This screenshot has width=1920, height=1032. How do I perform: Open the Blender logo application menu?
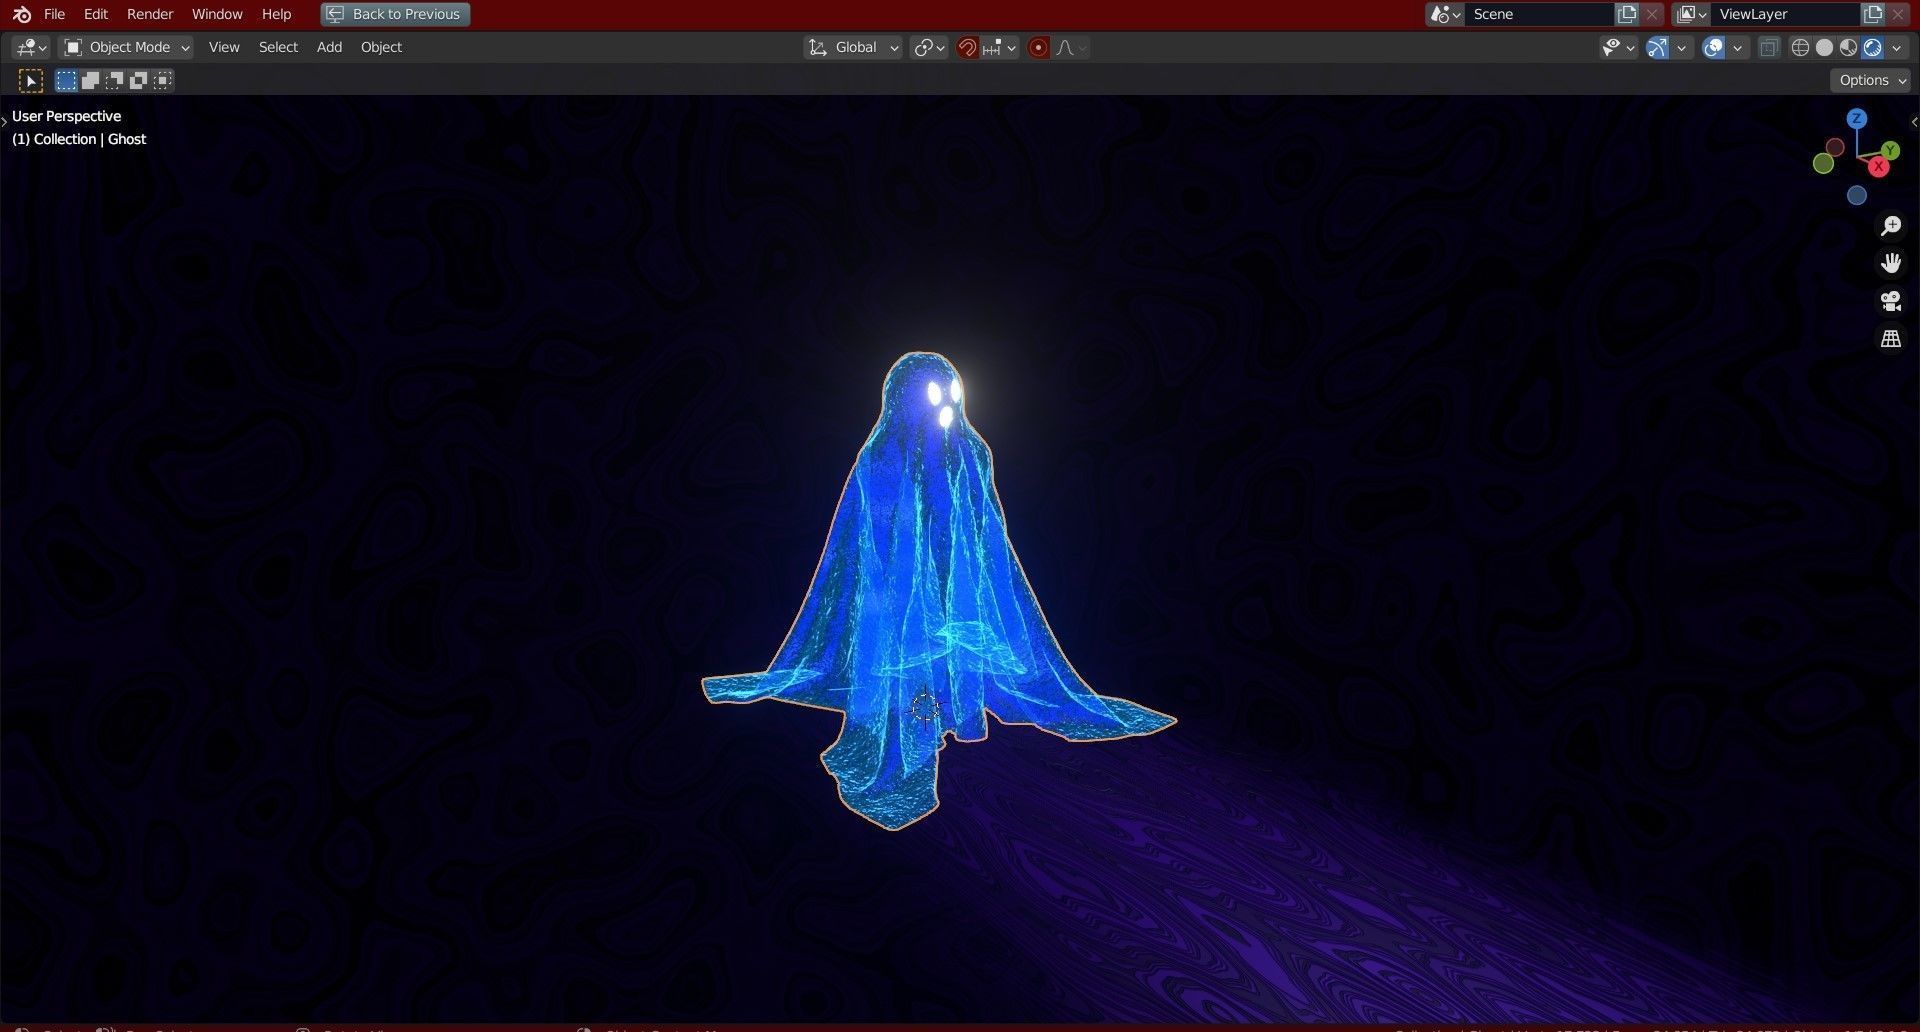pyautogui.click(x=21, y=14)
